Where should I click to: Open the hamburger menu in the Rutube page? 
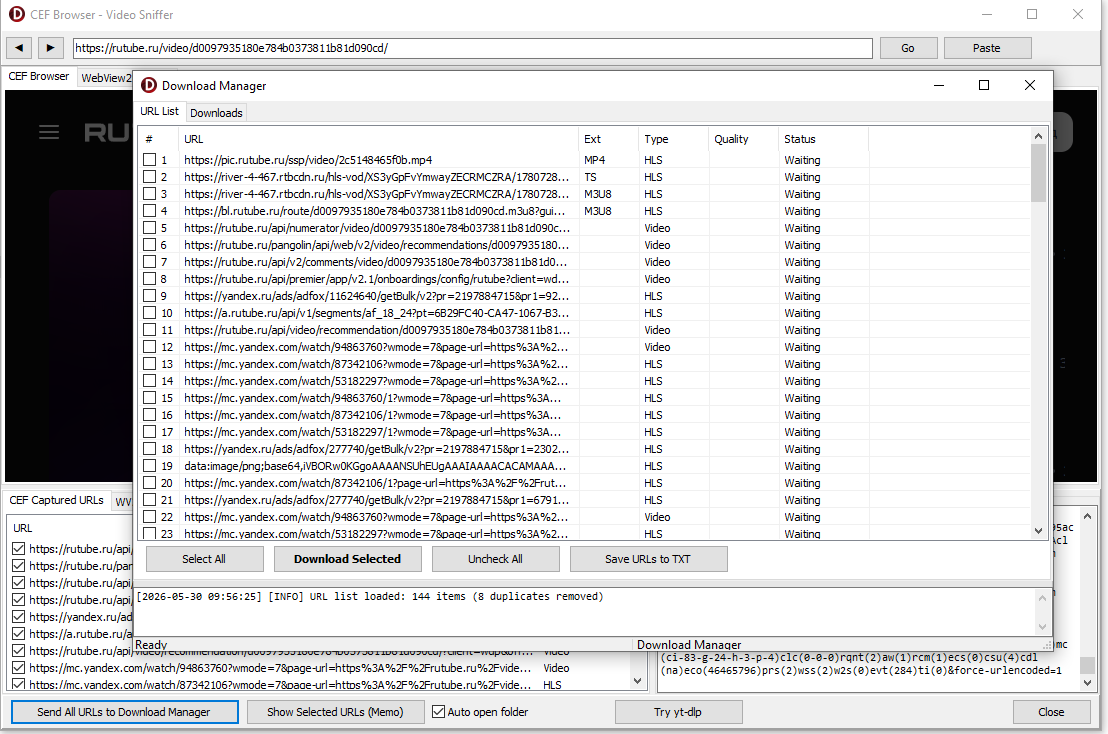[49, 132]
